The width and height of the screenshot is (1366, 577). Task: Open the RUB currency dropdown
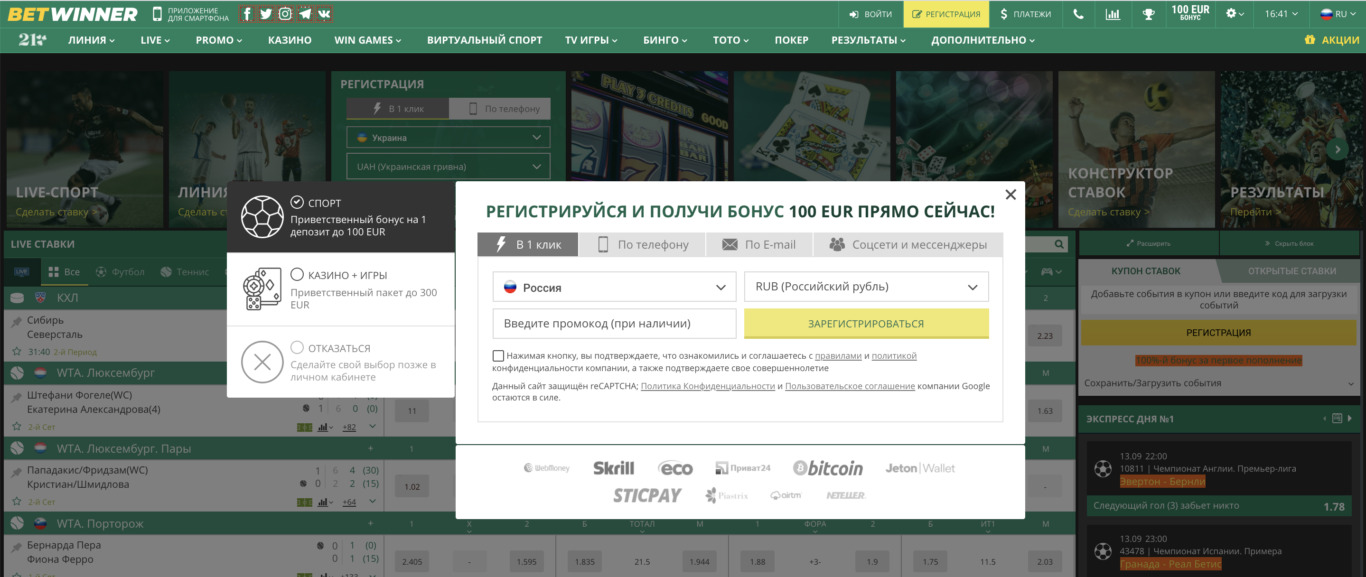[x=866, y=287]
